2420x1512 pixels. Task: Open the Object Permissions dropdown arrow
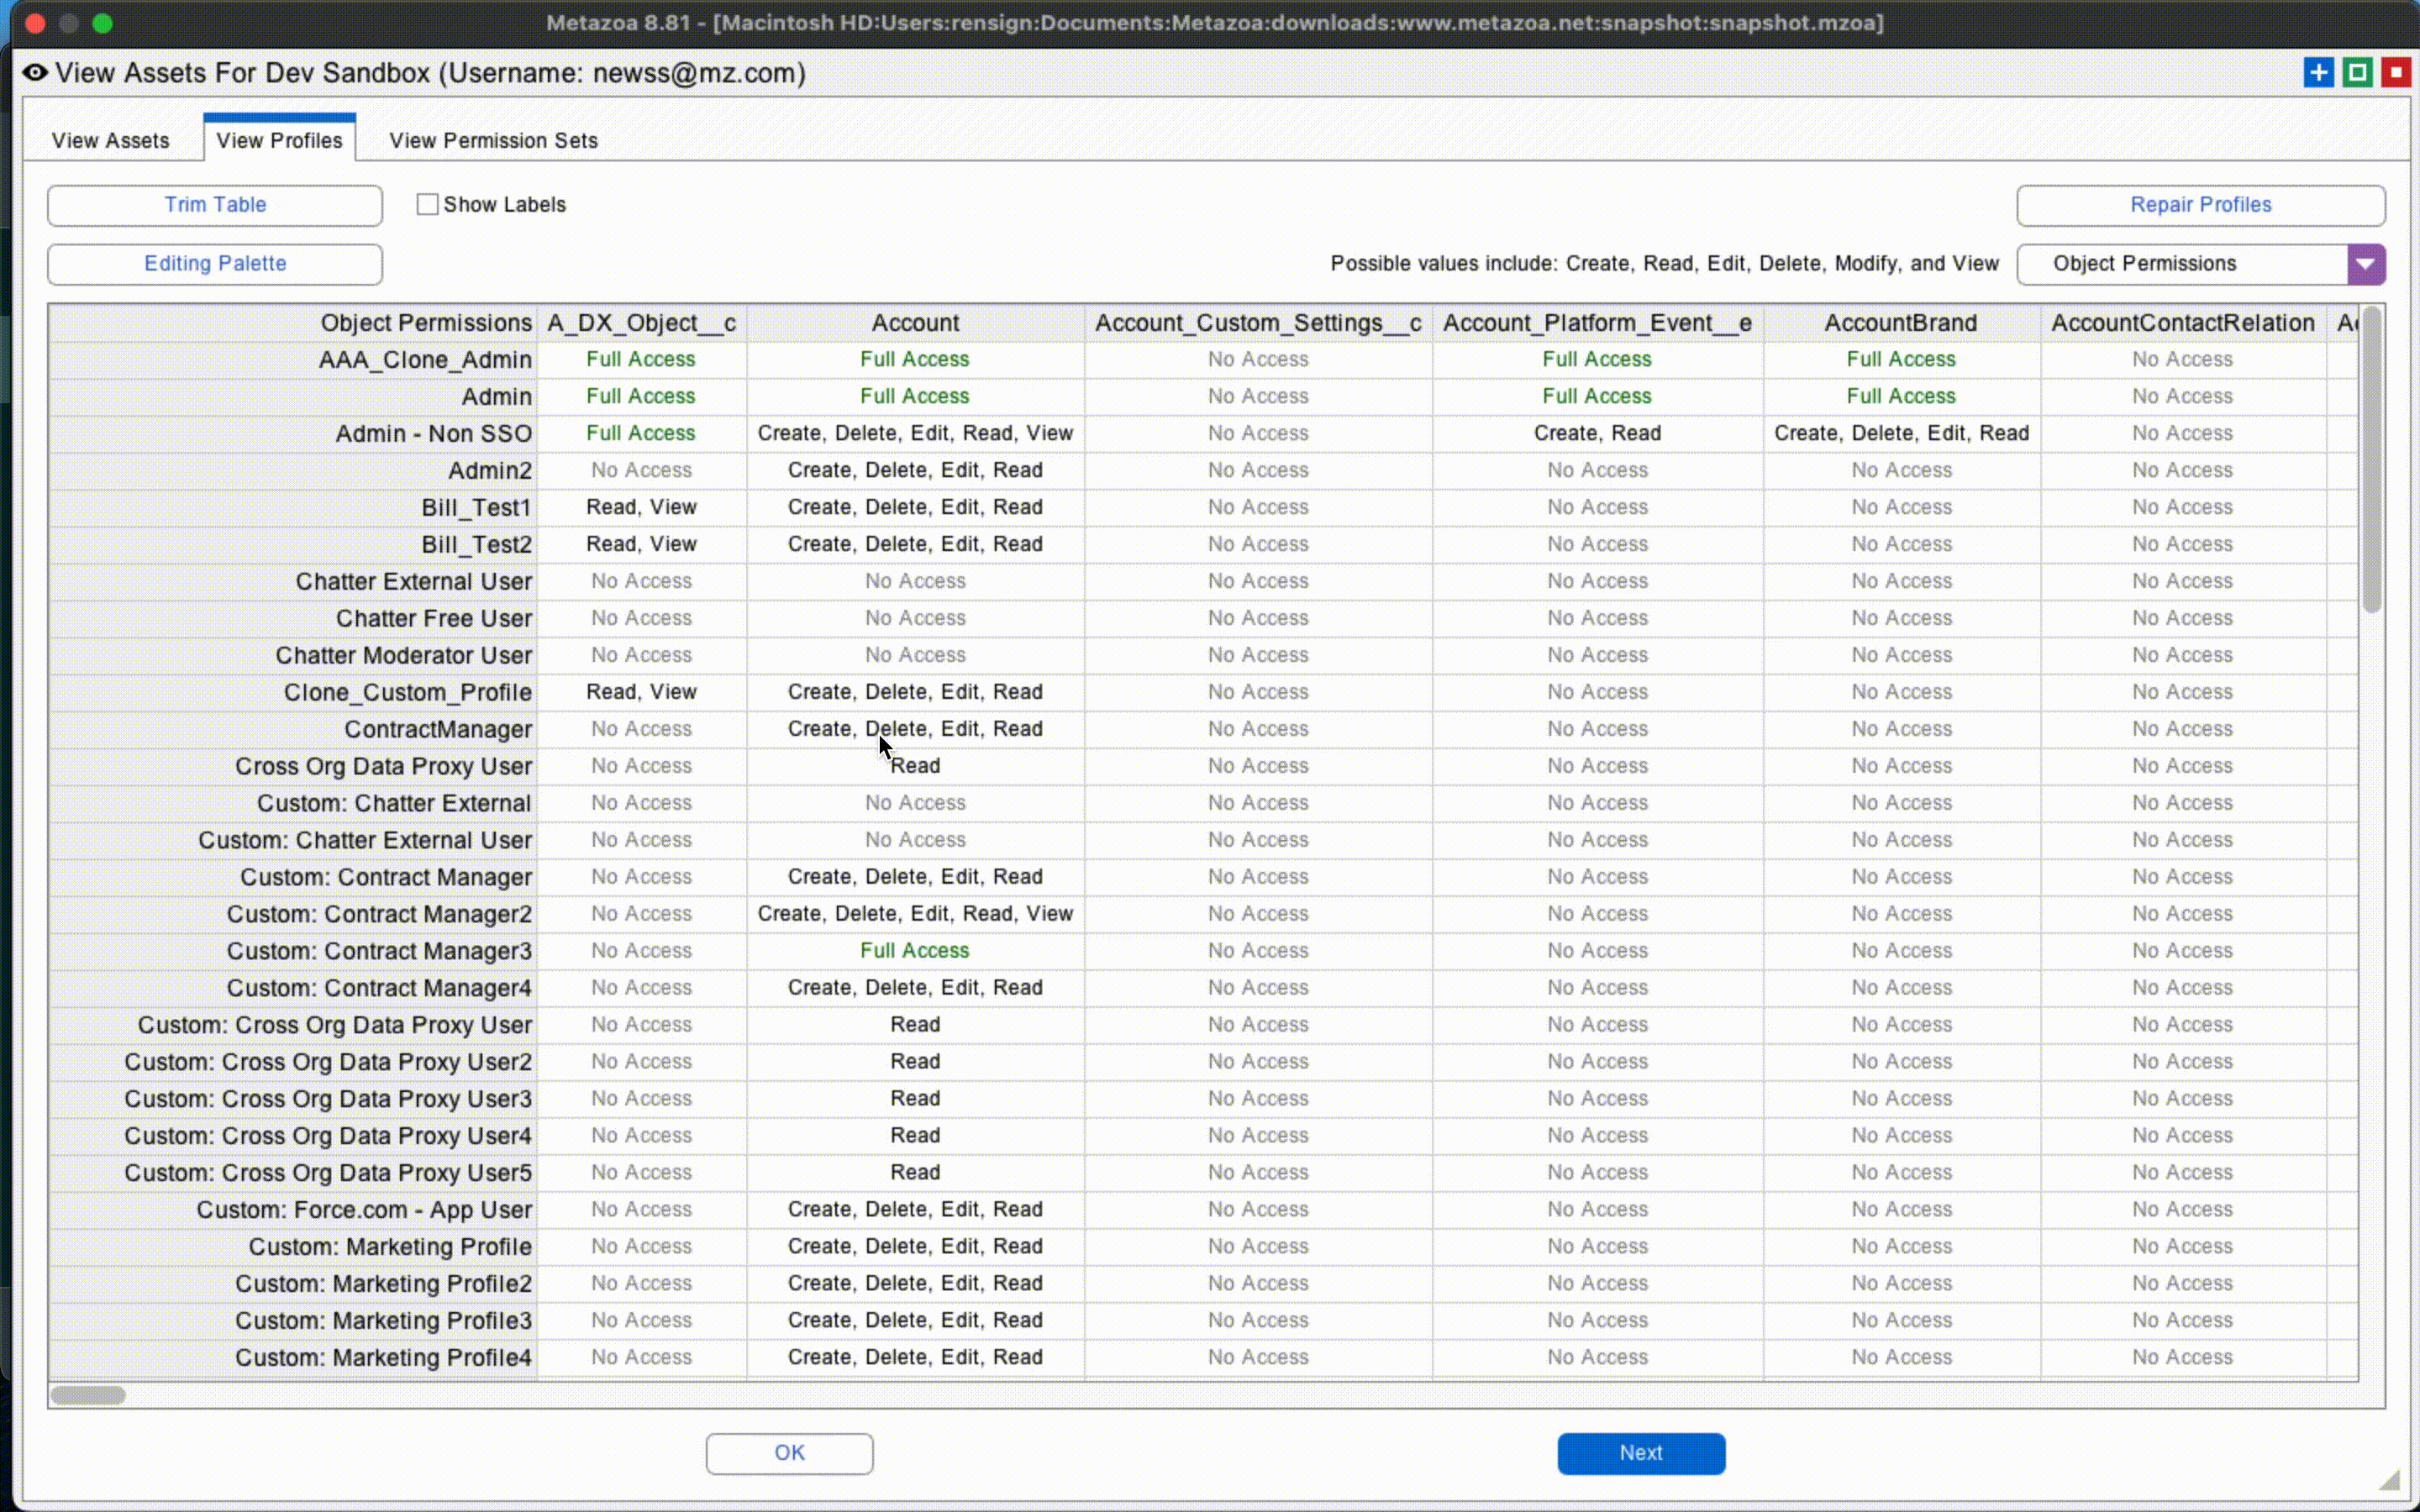point(2365,264)
